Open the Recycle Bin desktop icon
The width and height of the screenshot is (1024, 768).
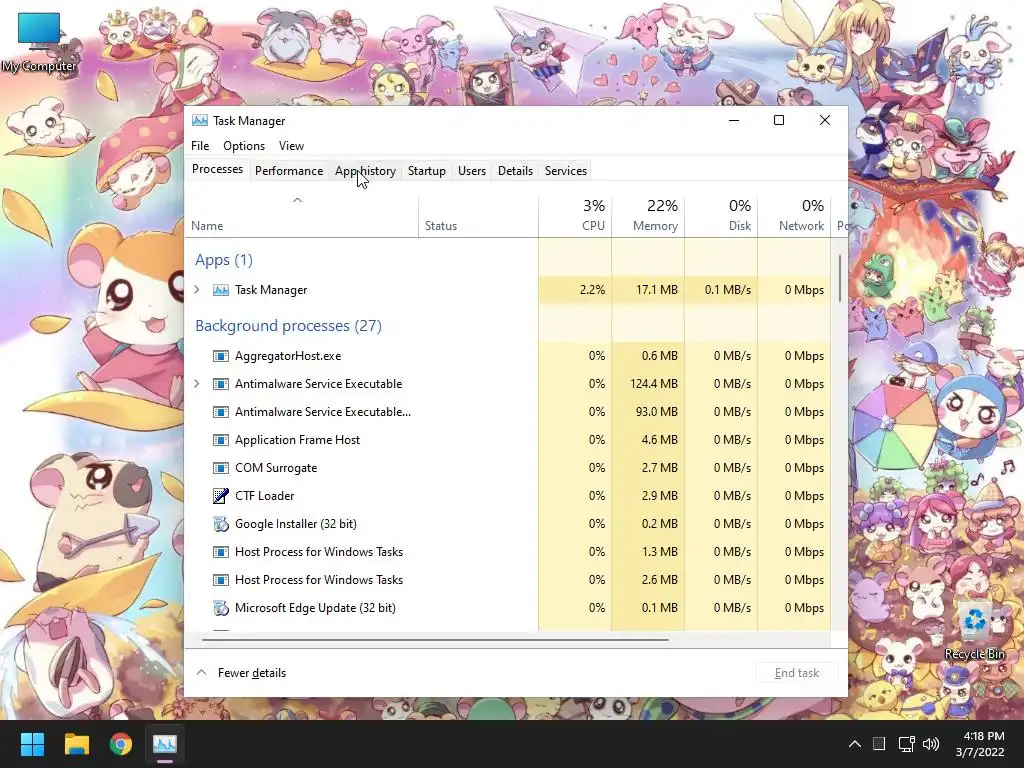coord(974,629)
